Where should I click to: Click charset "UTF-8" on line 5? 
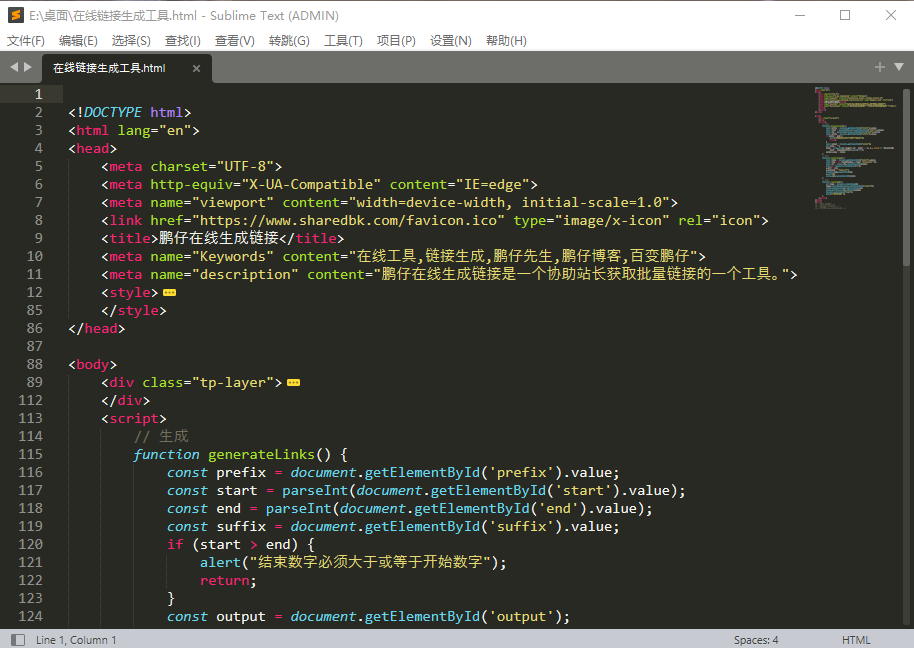coord(245,167)
